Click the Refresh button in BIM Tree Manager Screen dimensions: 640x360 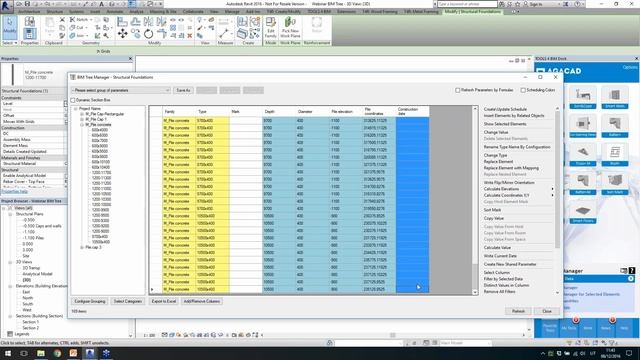(x=518, y=311)
